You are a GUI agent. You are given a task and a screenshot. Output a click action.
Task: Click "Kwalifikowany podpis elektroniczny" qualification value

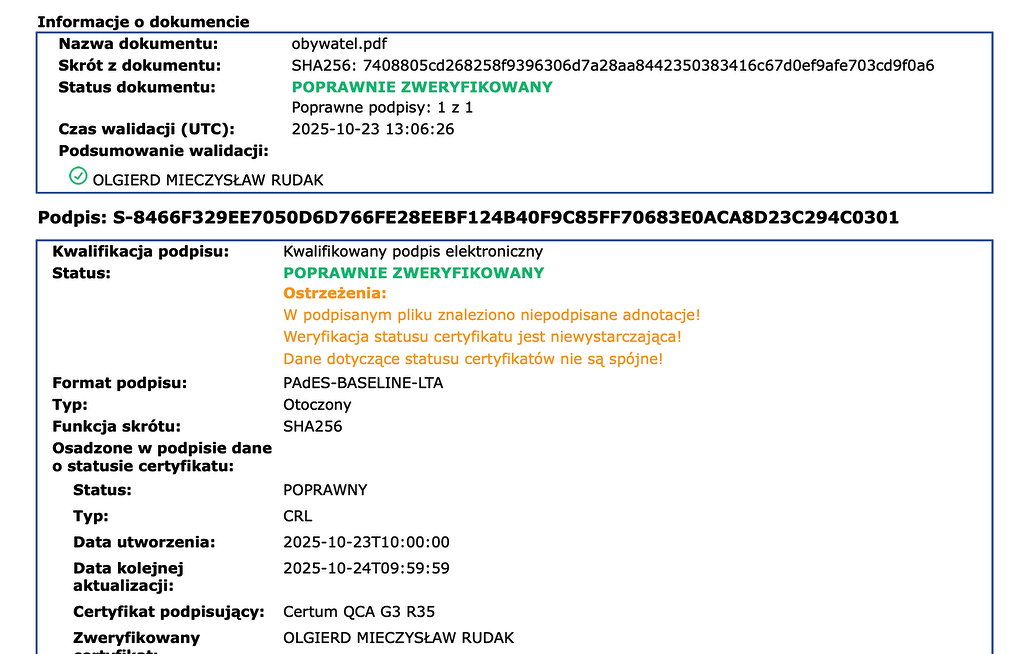[415, 251]
